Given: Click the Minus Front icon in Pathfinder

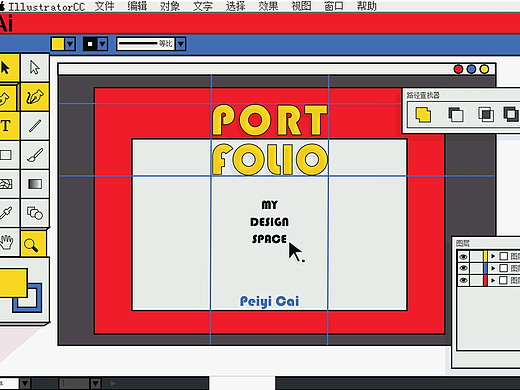Looking at the screenshot, I should [455, 115].
